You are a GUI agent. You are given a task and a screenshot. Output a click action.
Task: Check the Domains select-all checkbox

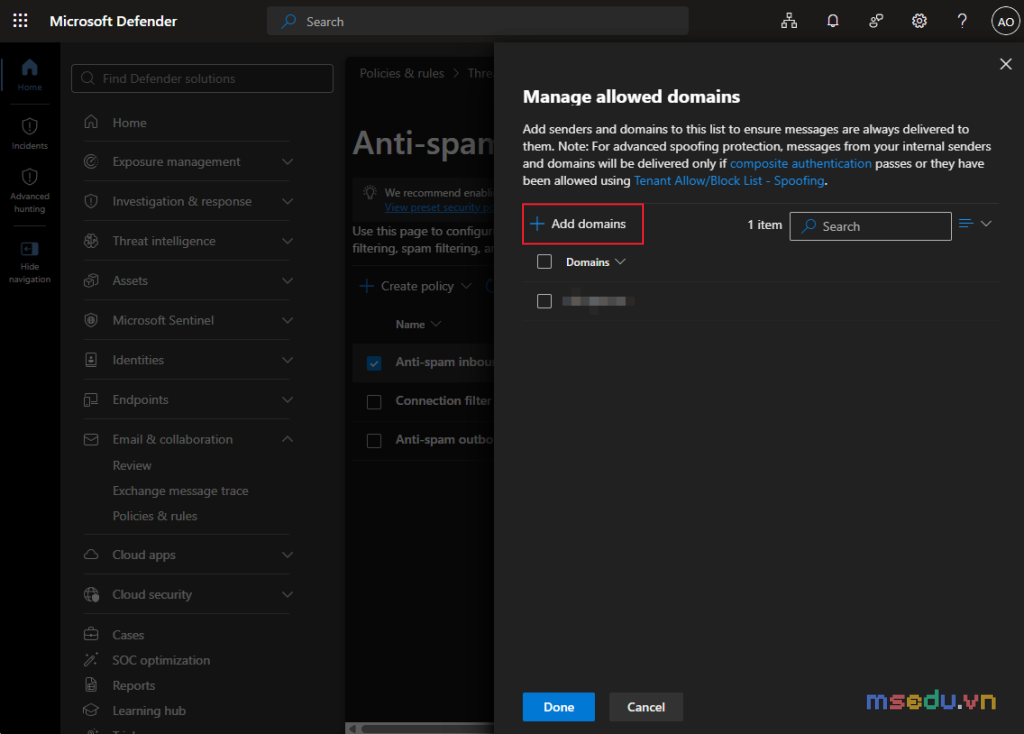point(544,262)
